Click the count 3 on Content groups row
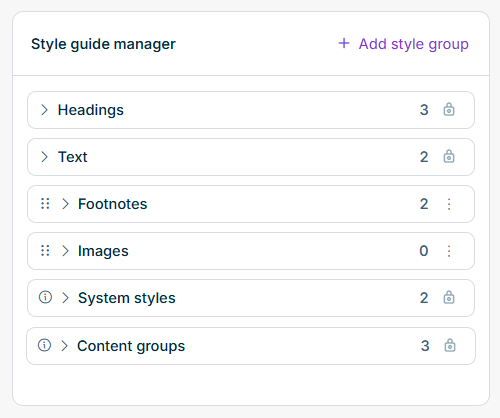Screen dimensions: 500x418 [x=425, y=346]
